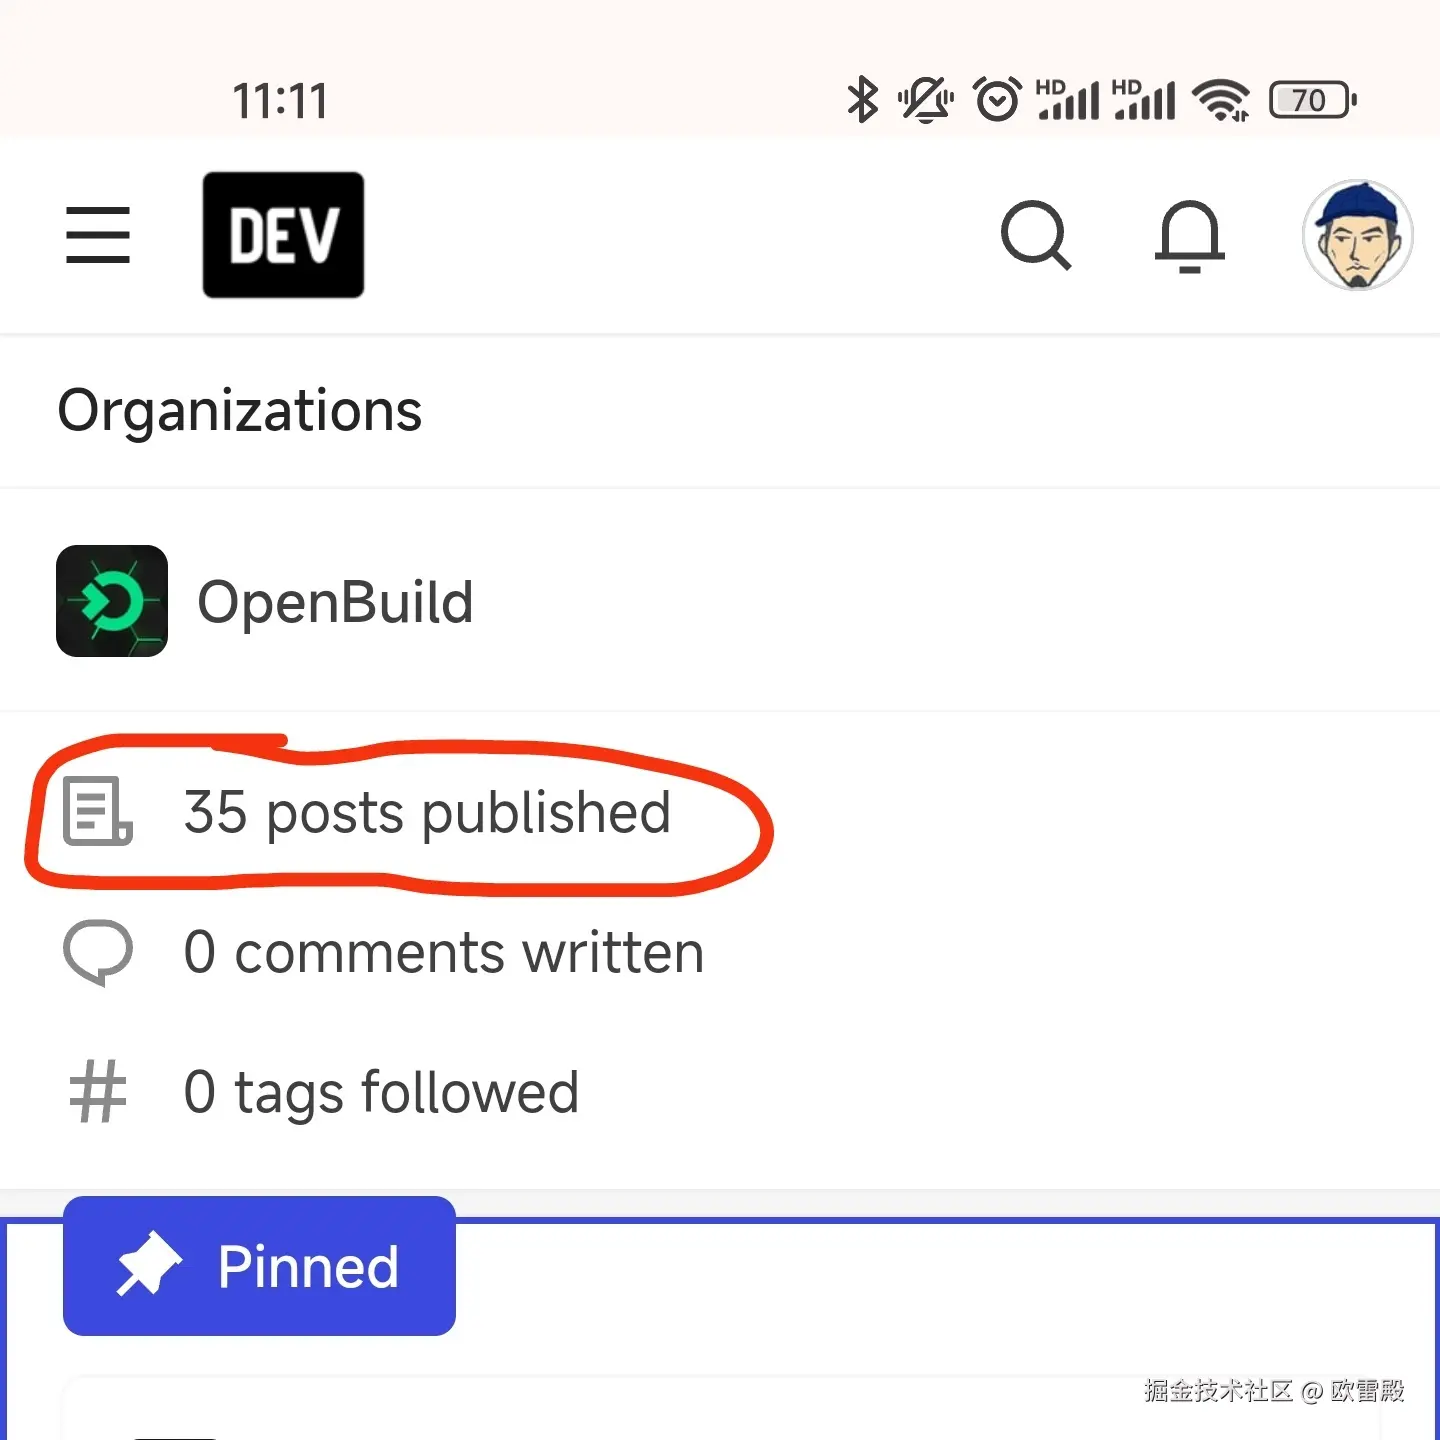Image resolution: width=1440 pixels, height=1440 pixels.
Task: Click the comment bubble icon
Action: pyautogui.click(x=98, y=951)
